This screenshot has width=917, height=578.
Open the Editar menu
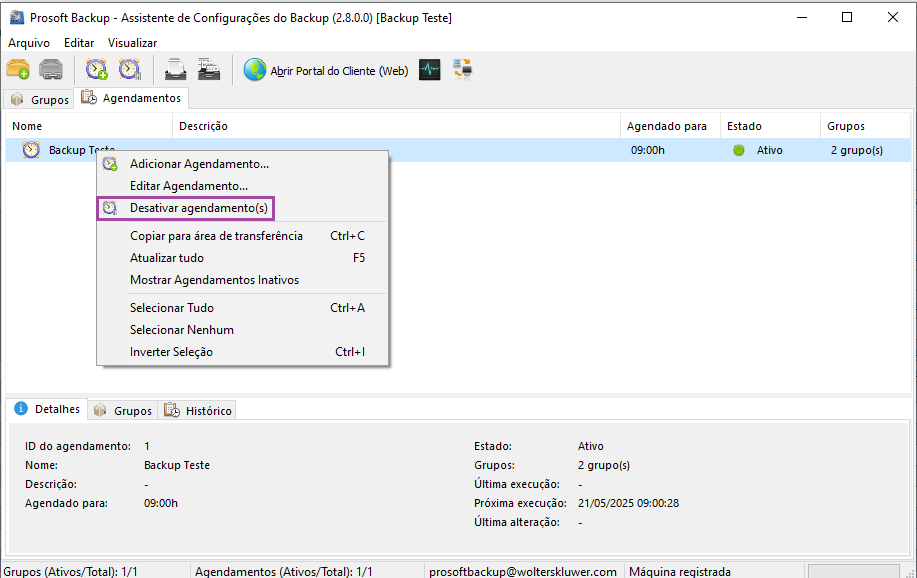[x=79, y=43]
